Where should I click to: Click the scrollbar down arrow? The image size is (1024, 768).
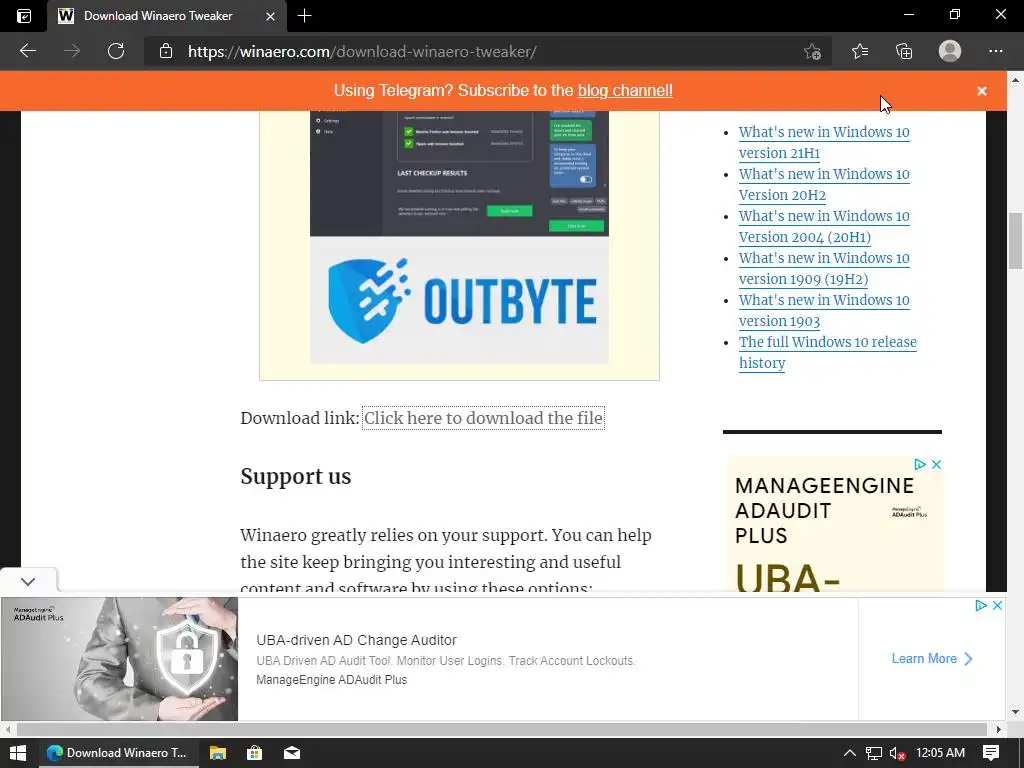tap(1016, 712)
